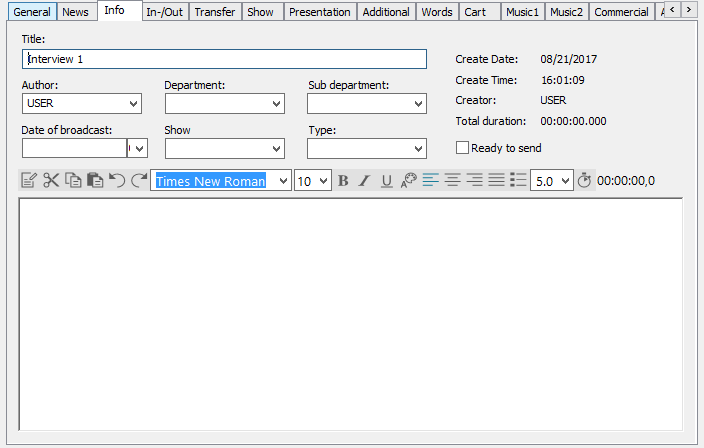Image resolution: width=704 pixels, height=448 pixels.
Task: Switch to the Presentation tab
Action: (319, 12)
